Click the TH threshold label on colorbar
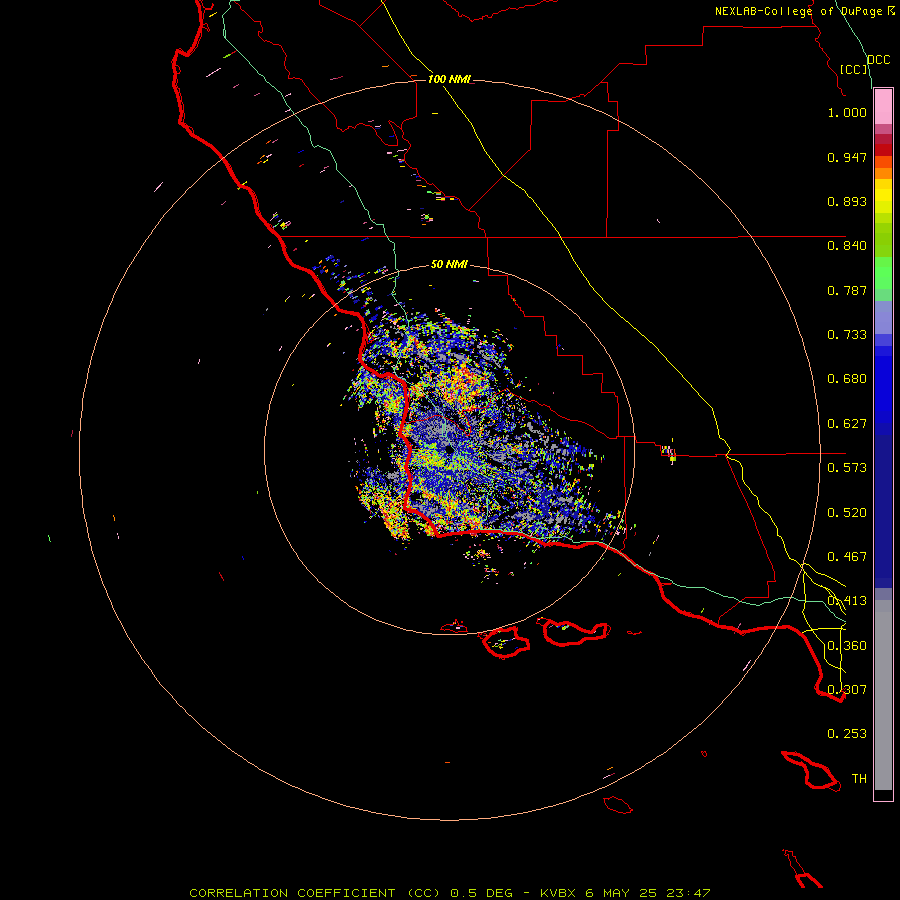Viewport: 900px width, 900px height. click(859, 779)
